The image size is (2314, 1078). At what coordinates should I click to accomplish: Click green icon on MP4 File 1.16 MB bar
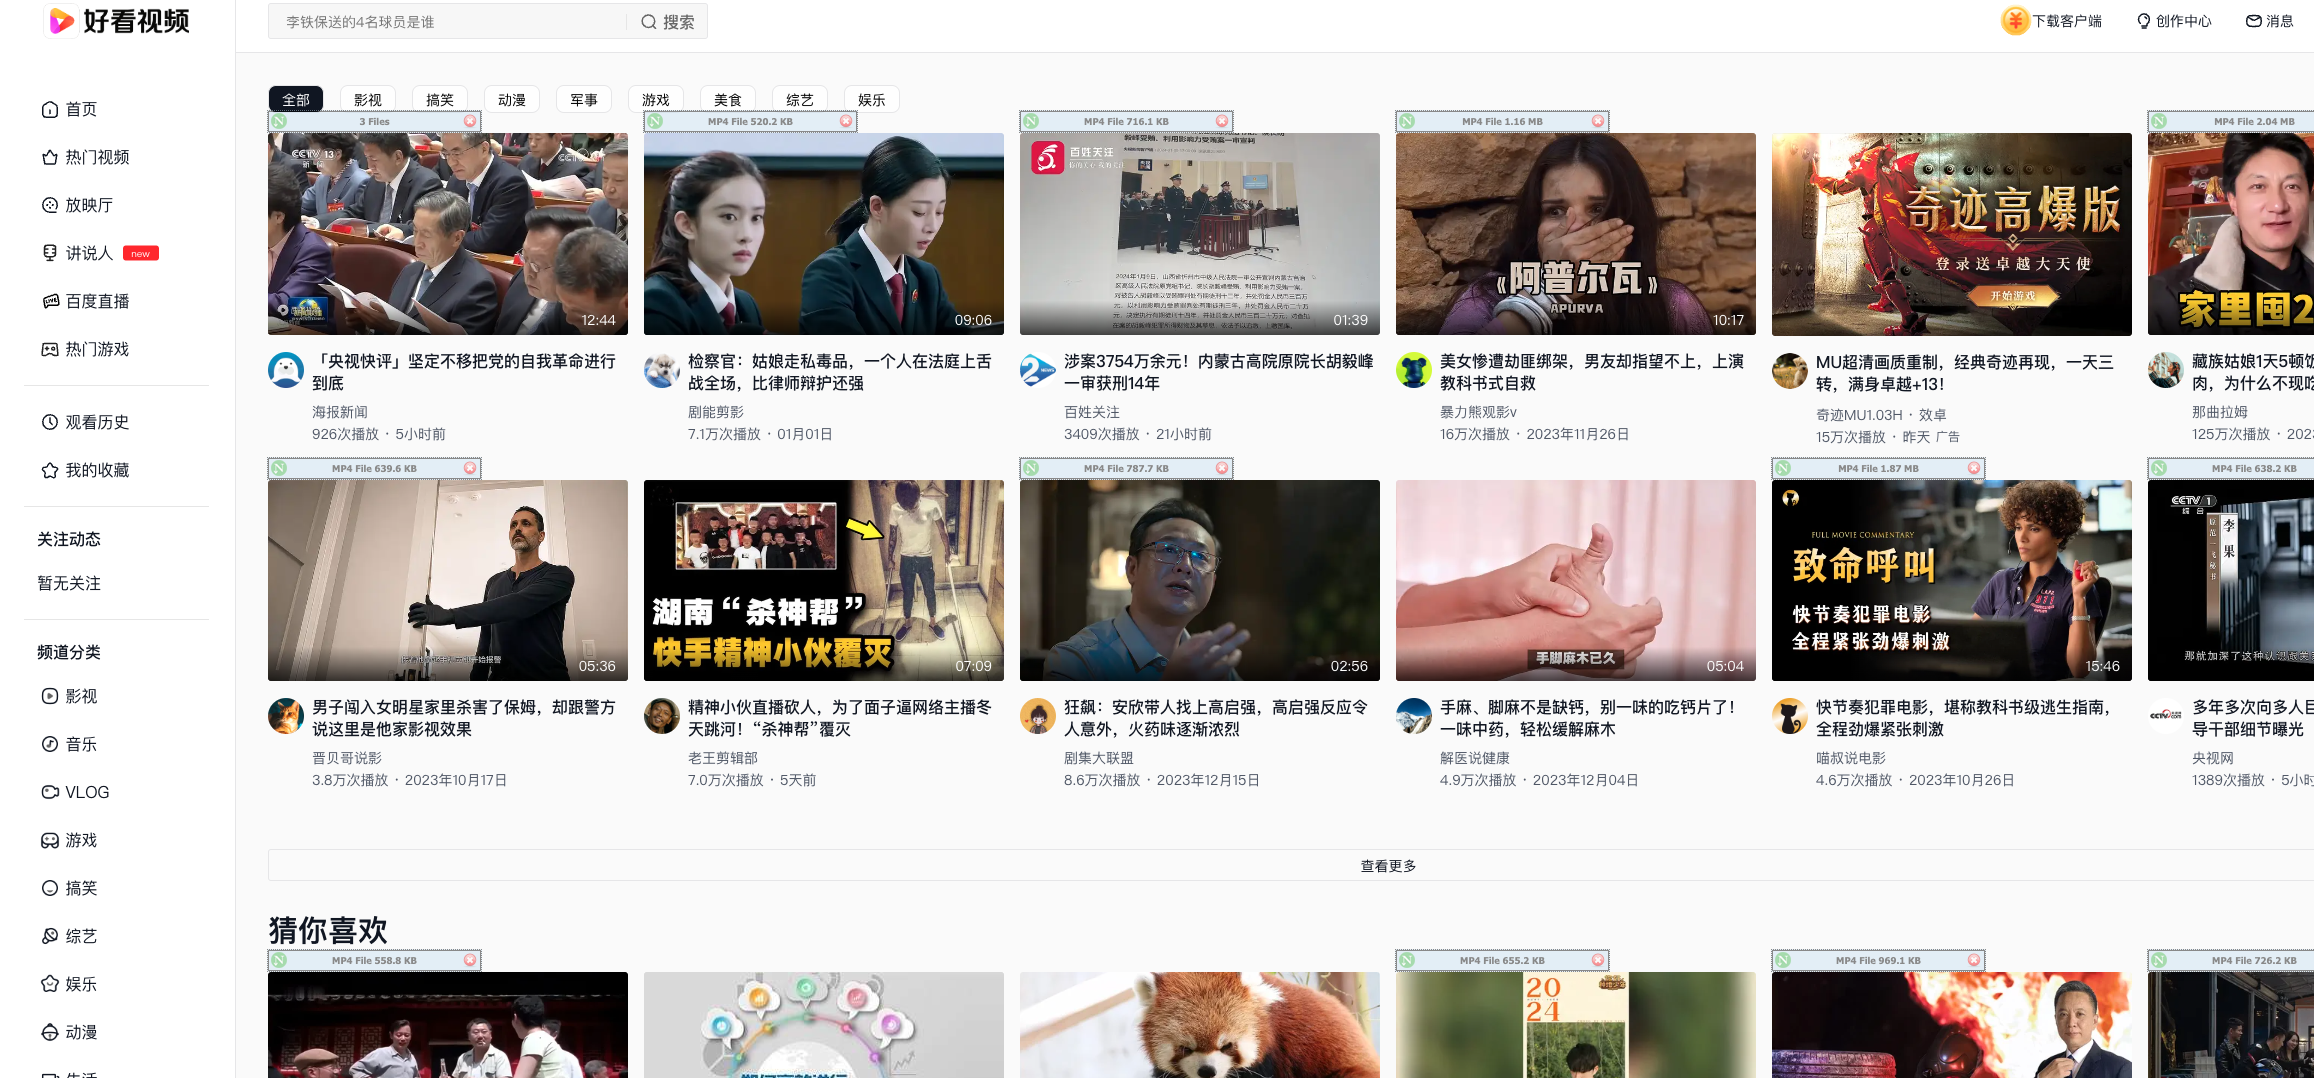pos(1407,121)
